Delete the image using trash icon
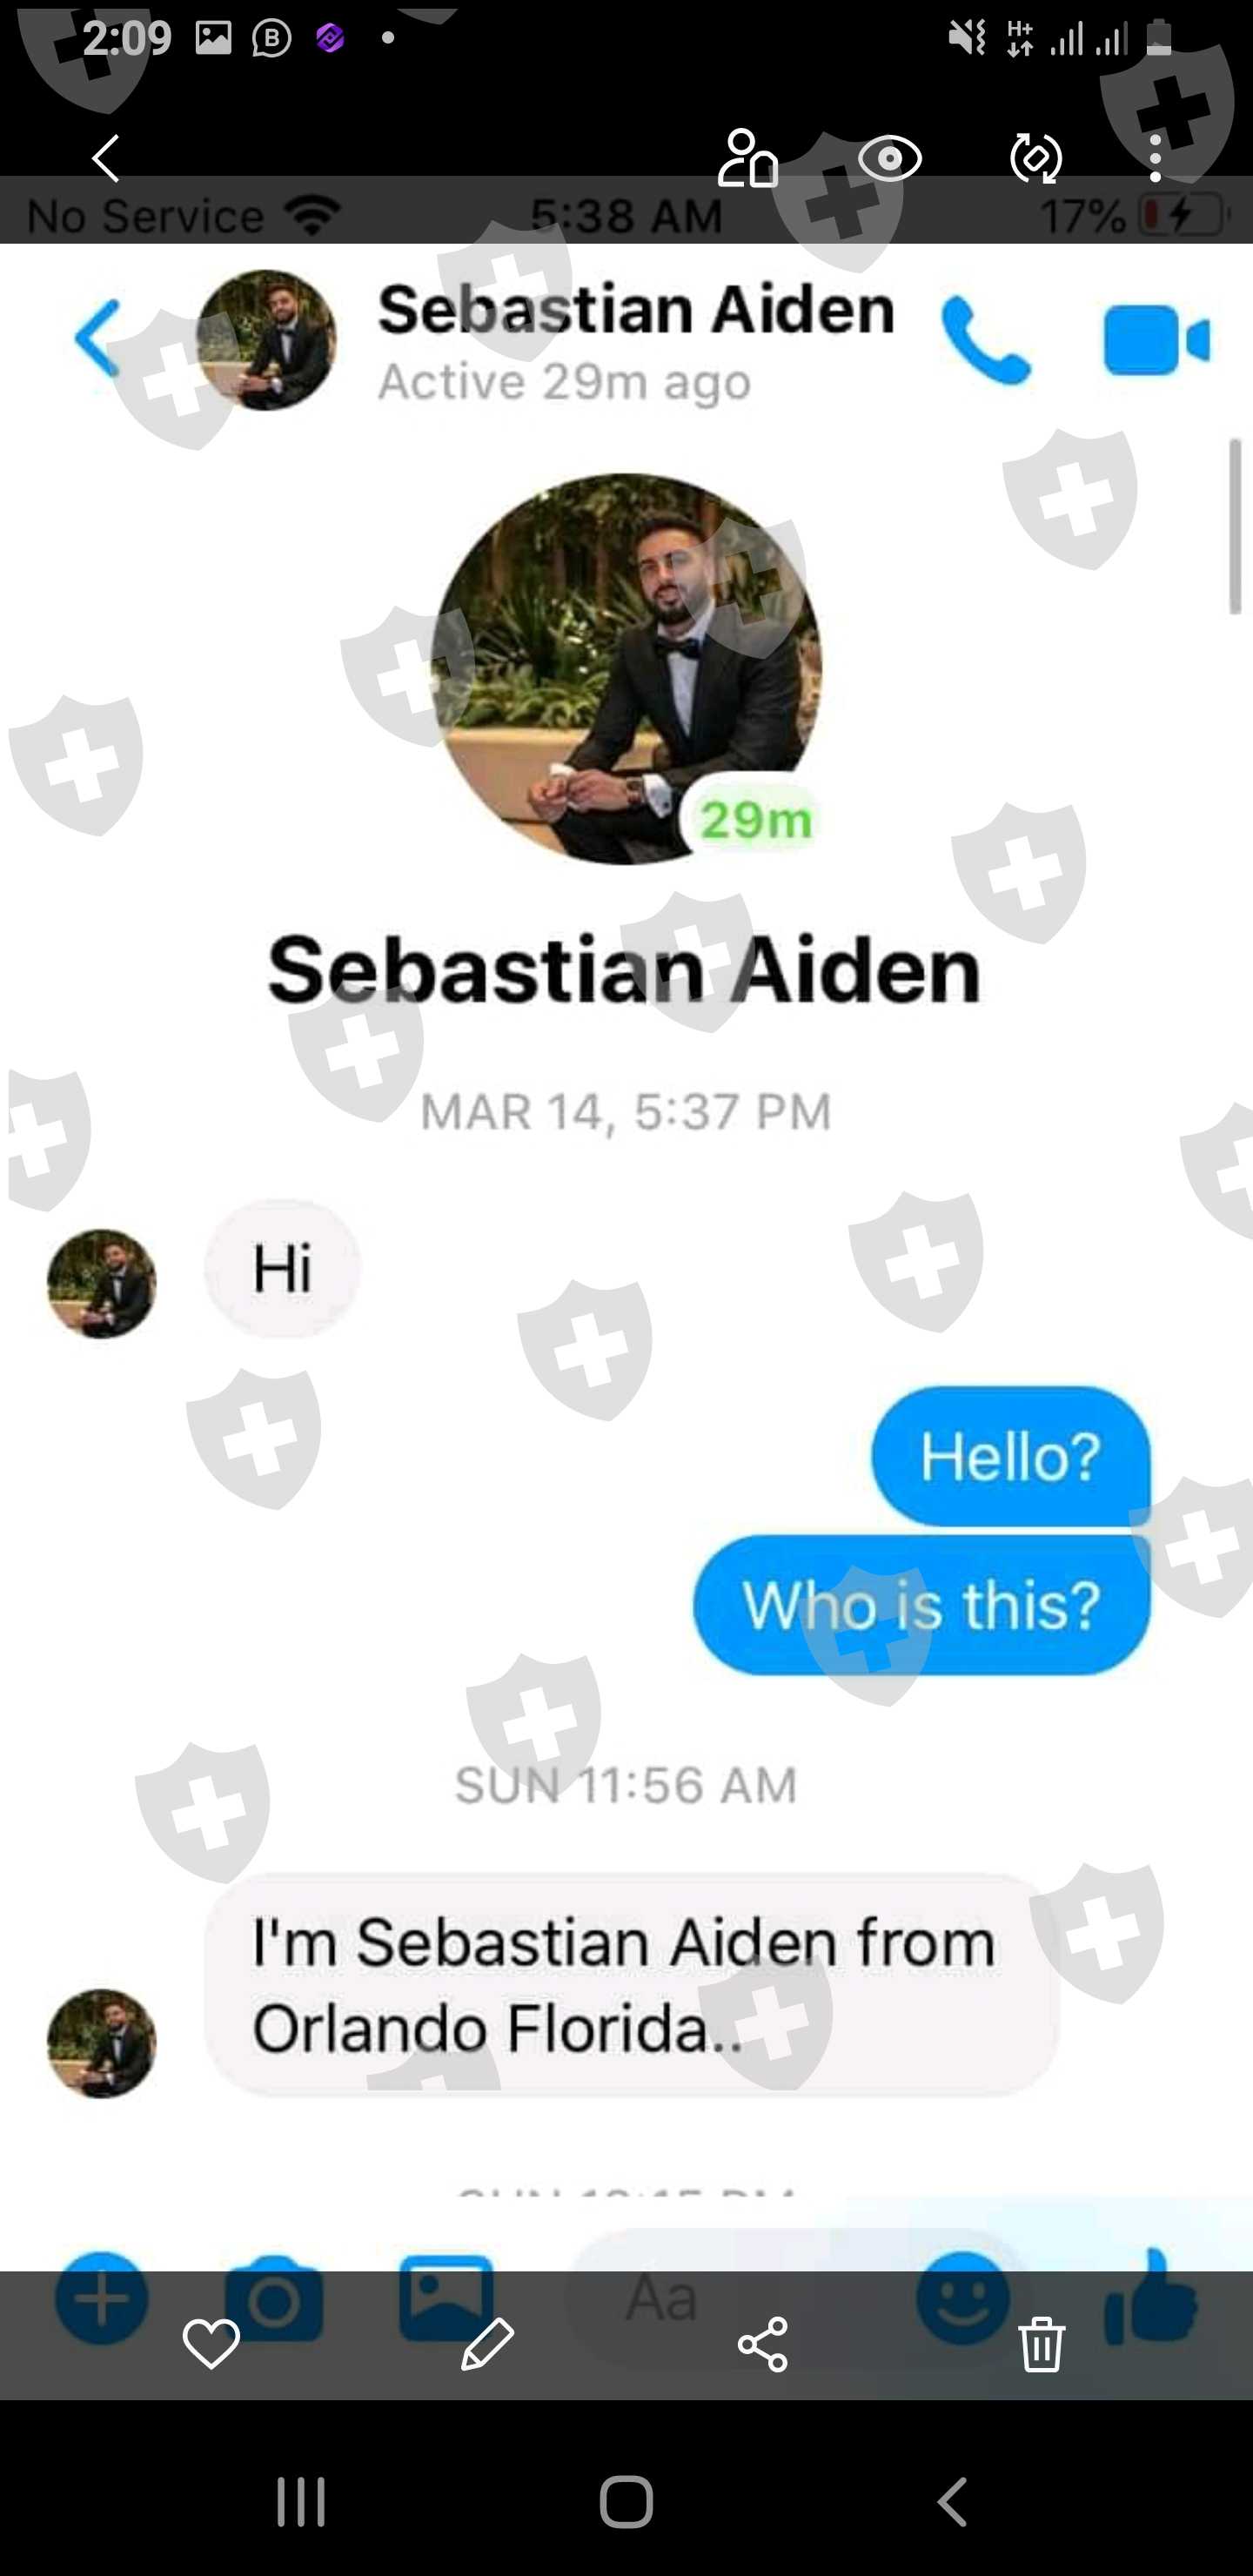This screenshot has width=1253, height=2576. point(1041,2343)
